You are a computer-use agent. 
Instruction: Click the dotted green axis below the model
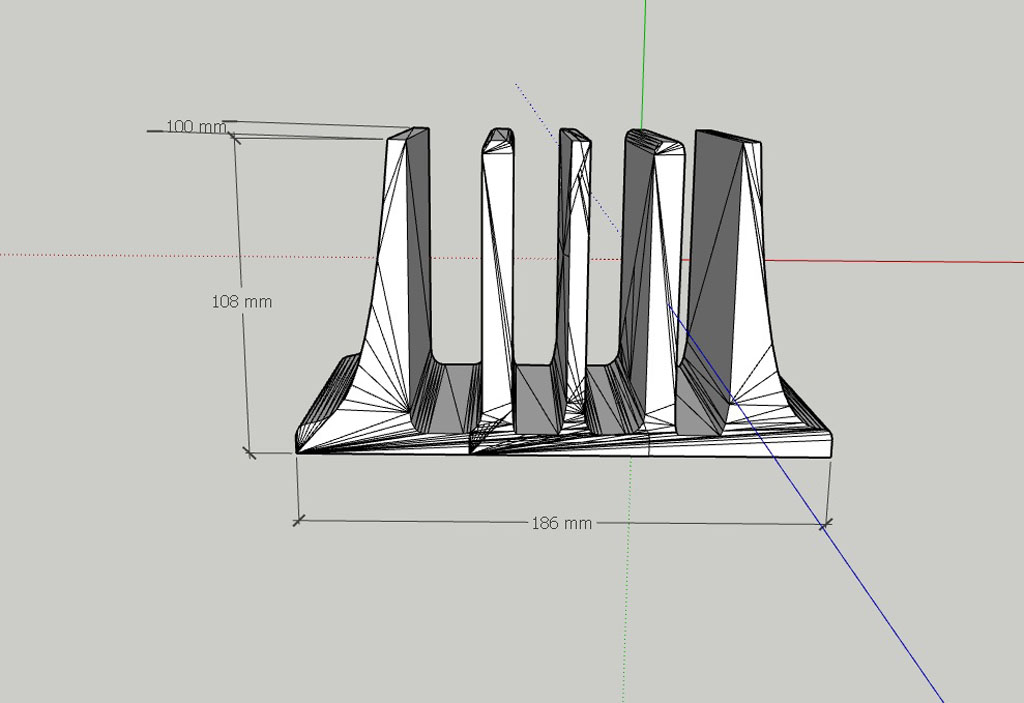click(627, 600)
